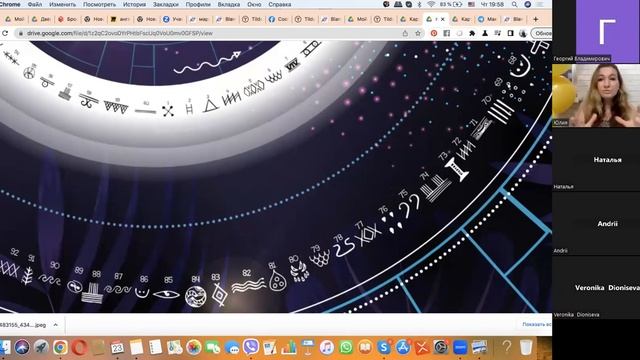Open Numbers from the Dock

point(289,347)
